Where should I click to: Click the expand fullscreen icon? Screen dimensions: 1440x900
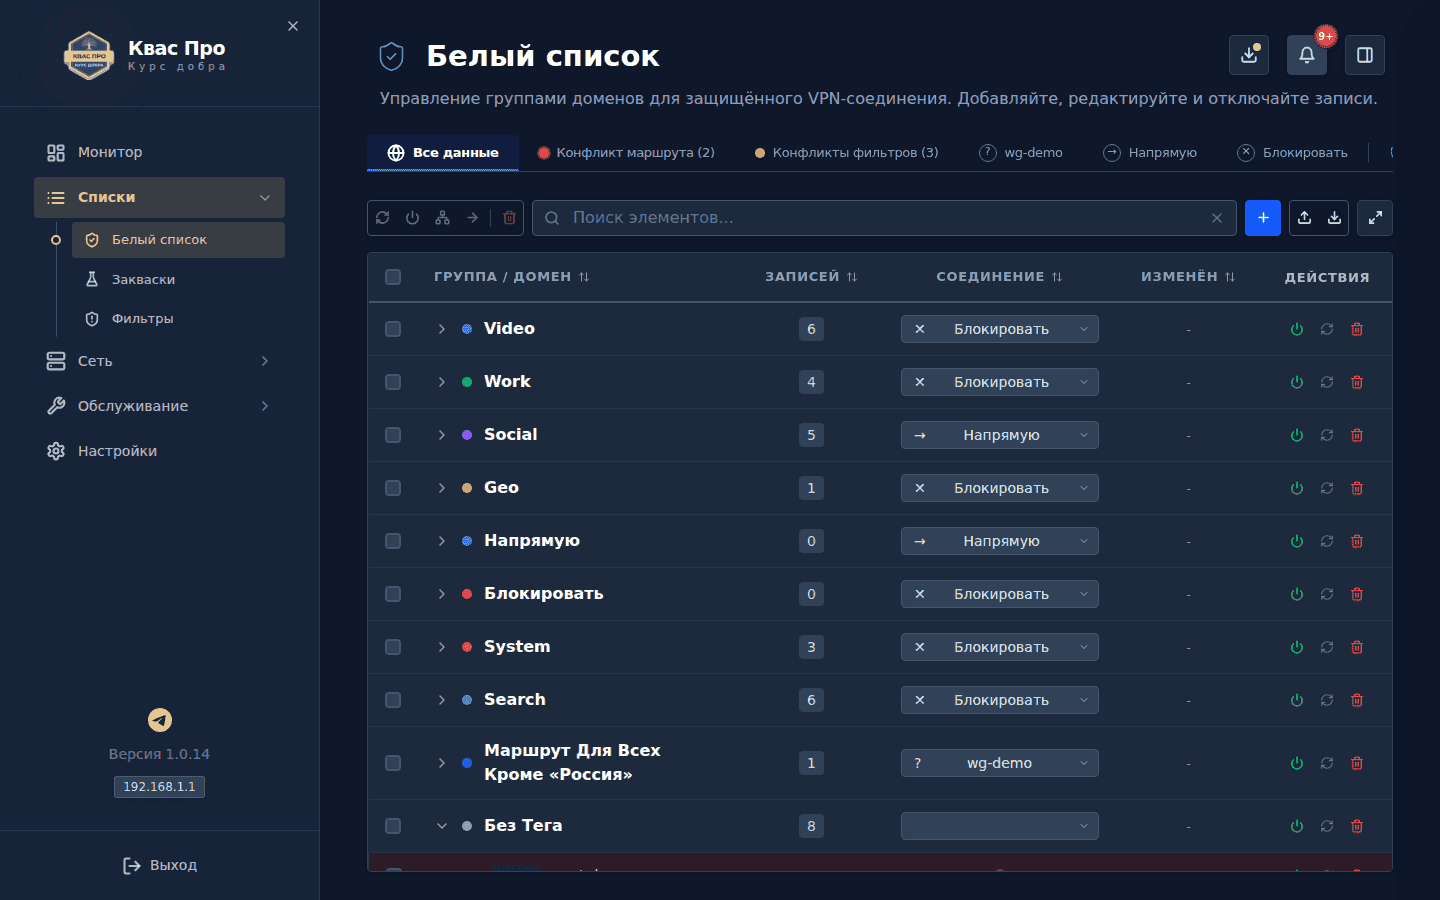(1375, 218)
